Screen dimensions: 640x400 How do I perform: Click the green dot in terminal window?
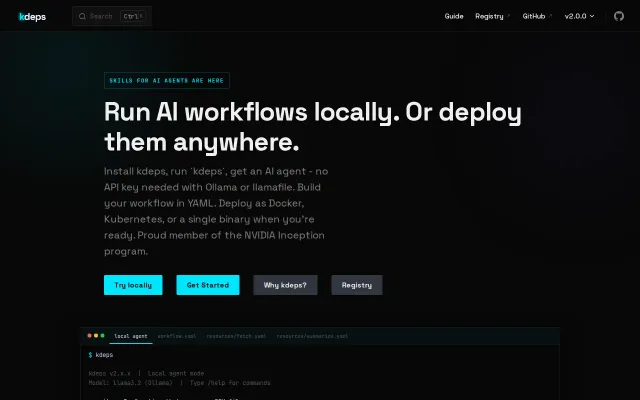(x=102, y=336)
